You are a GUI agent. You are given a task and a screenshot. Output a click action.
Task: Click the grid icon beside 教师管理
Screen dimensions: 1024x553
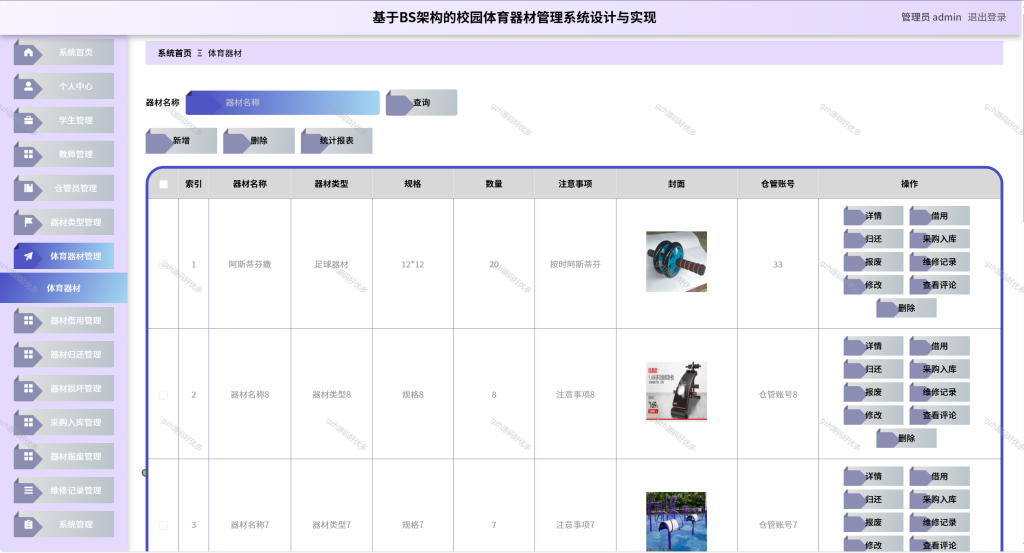point(28,154)
